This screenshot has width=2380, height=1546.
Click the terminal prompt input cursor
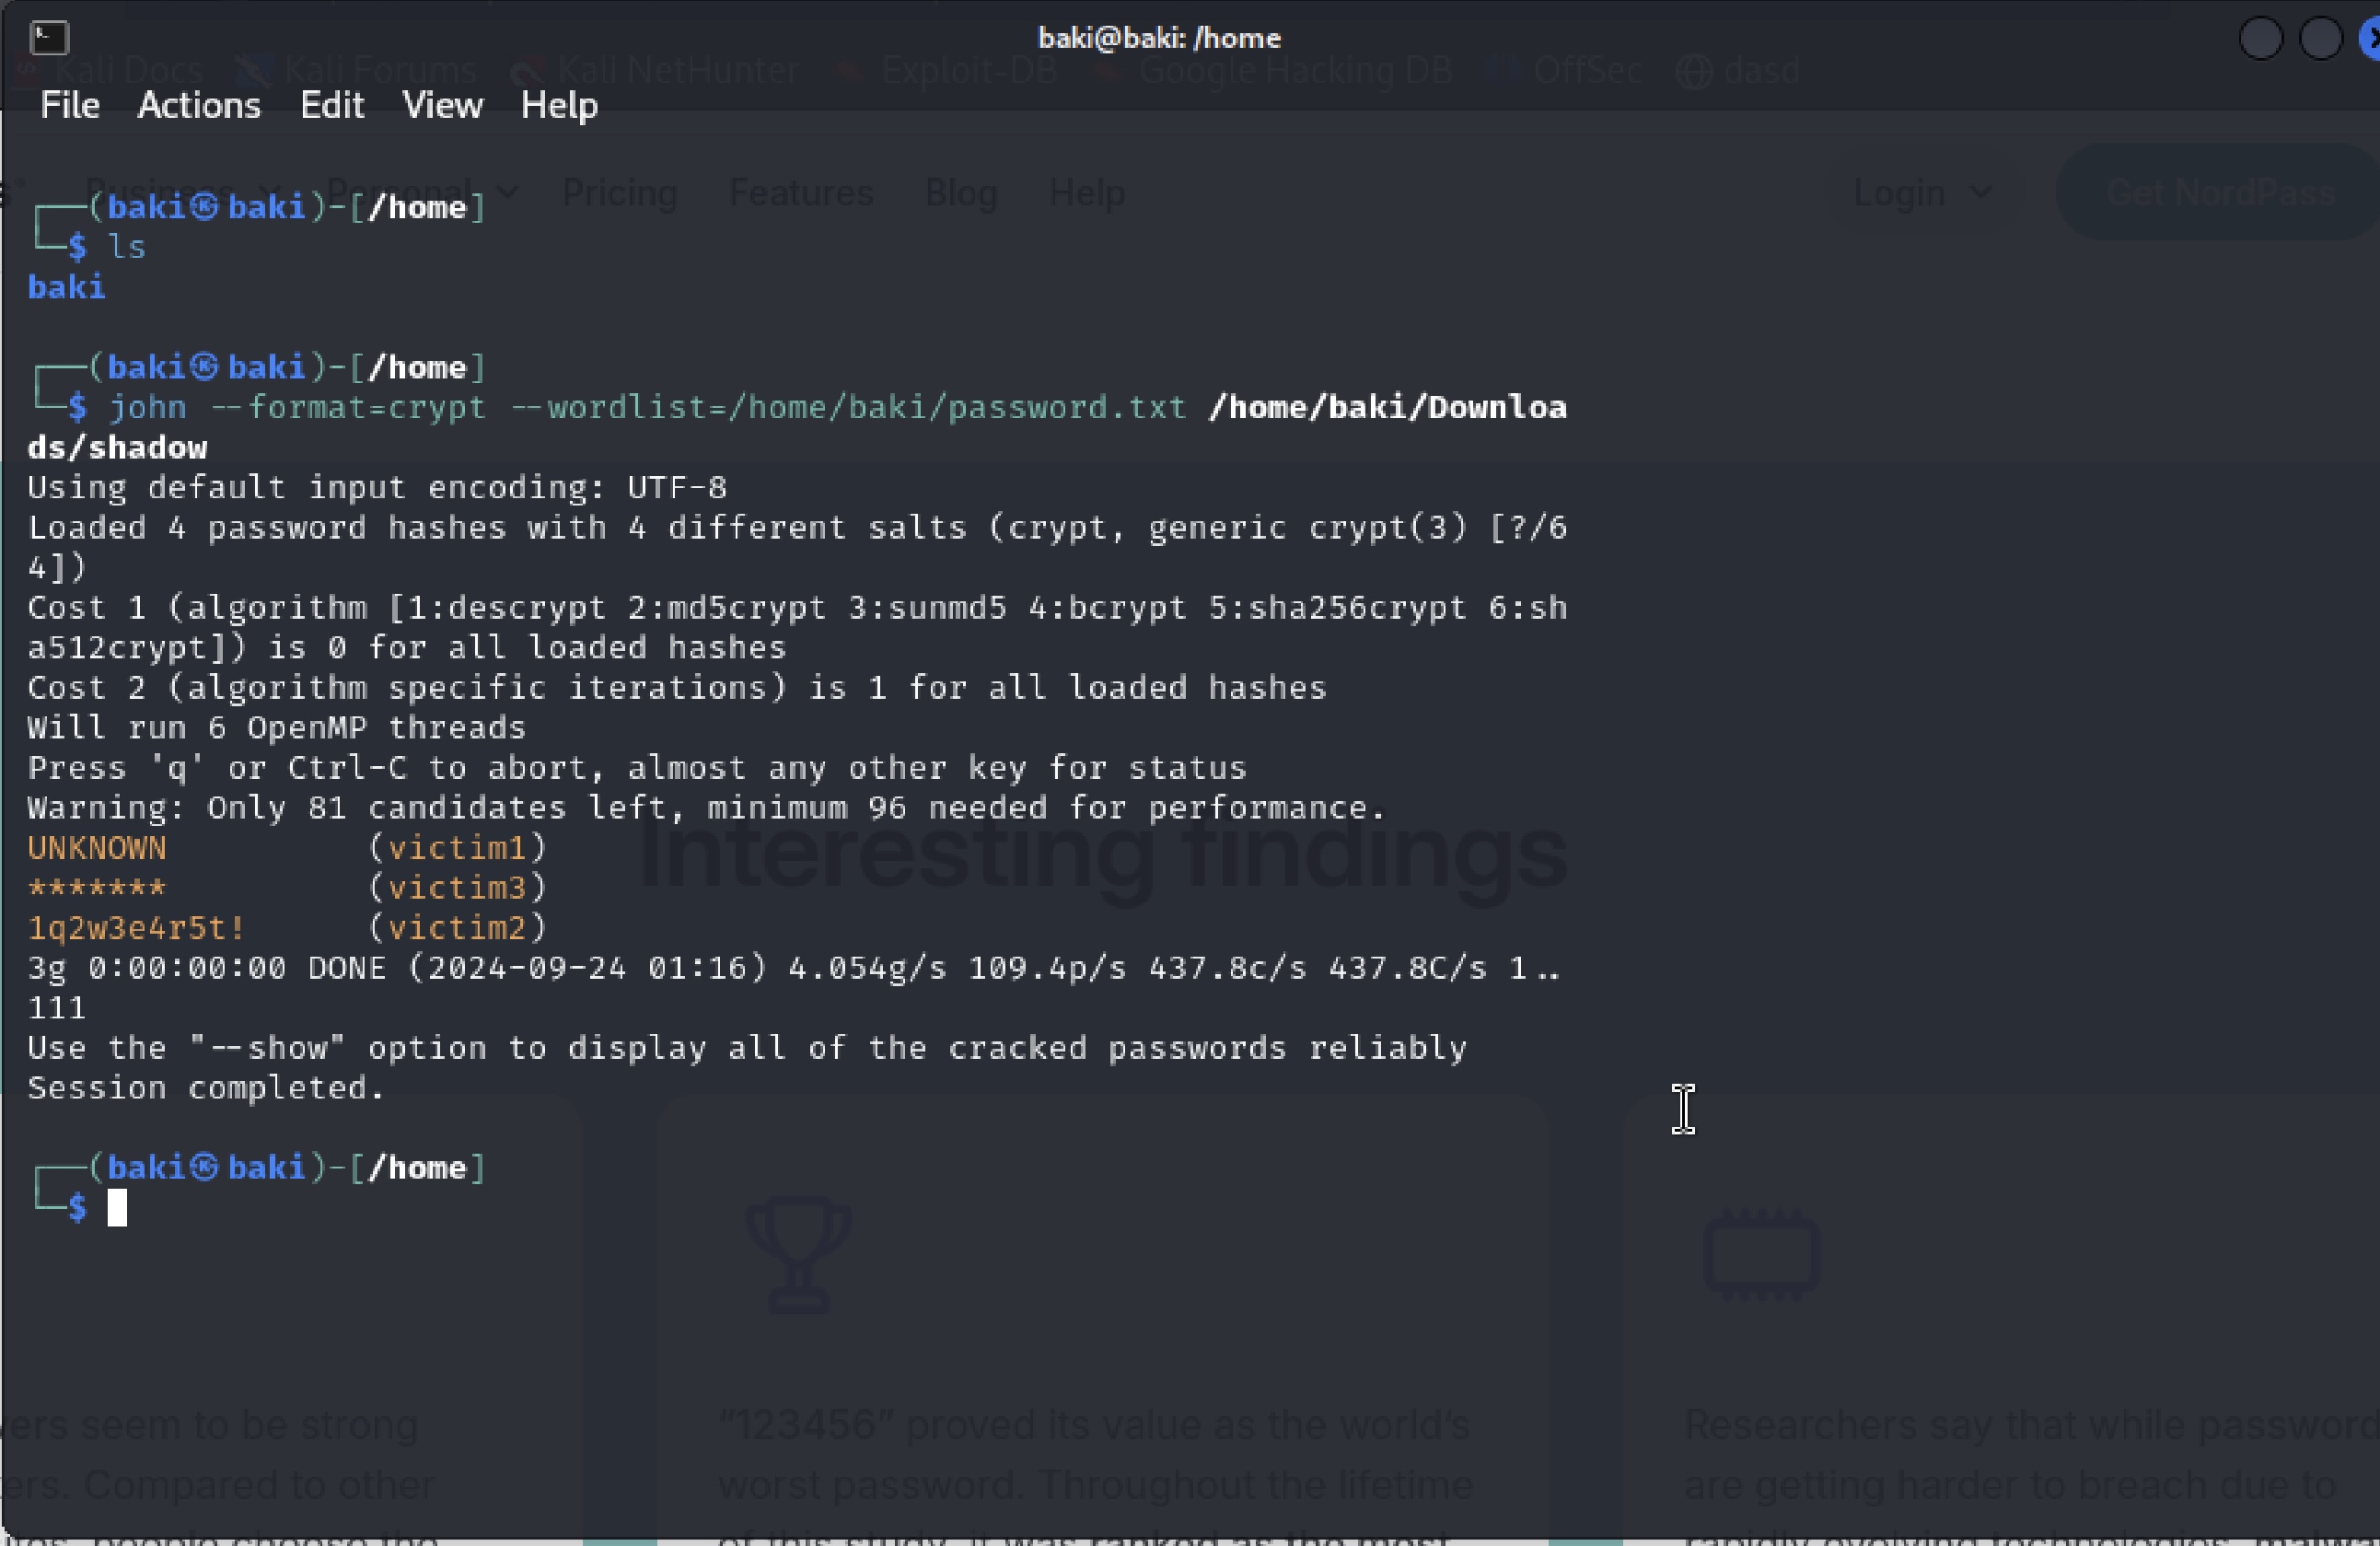119,1207
